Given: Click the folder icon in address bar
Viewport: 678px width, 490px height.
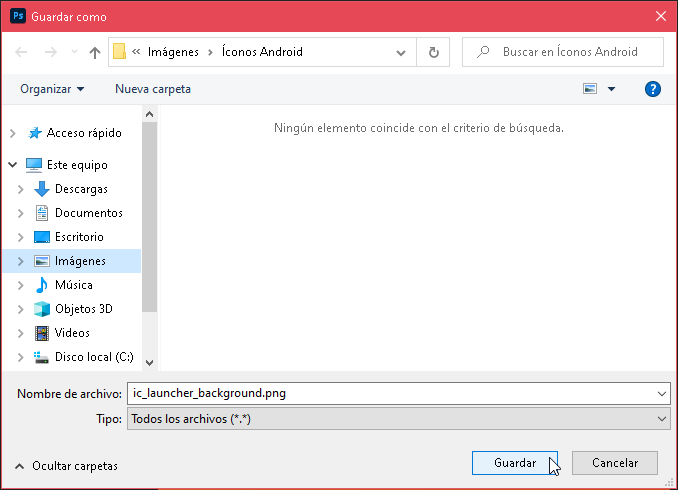Looking at the screenshot, I should pyautogui.click(x=119, y=52).
